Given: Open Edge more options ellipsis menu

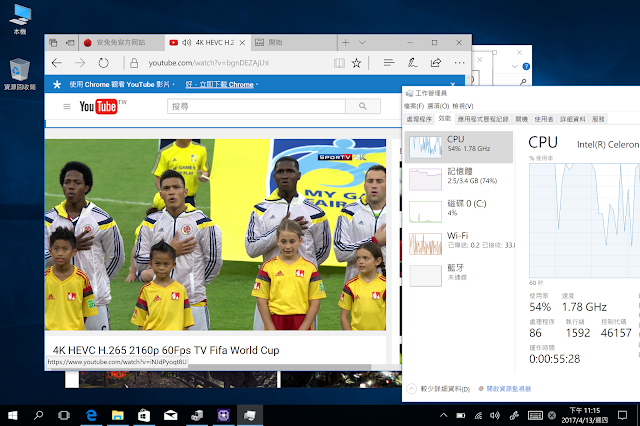Looking at the screenshot, I should click(x=460, y=63).
